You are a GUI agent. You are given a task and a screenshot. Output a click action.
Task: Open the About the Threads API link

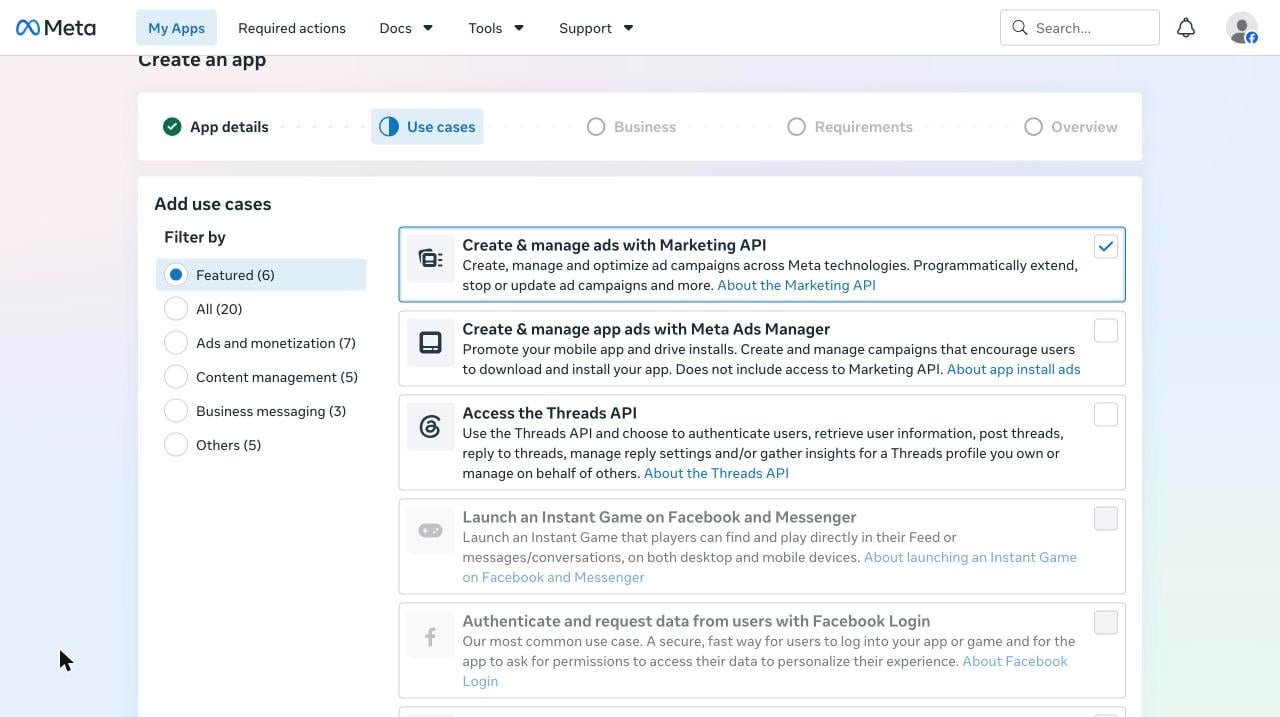tap(716, 473)
